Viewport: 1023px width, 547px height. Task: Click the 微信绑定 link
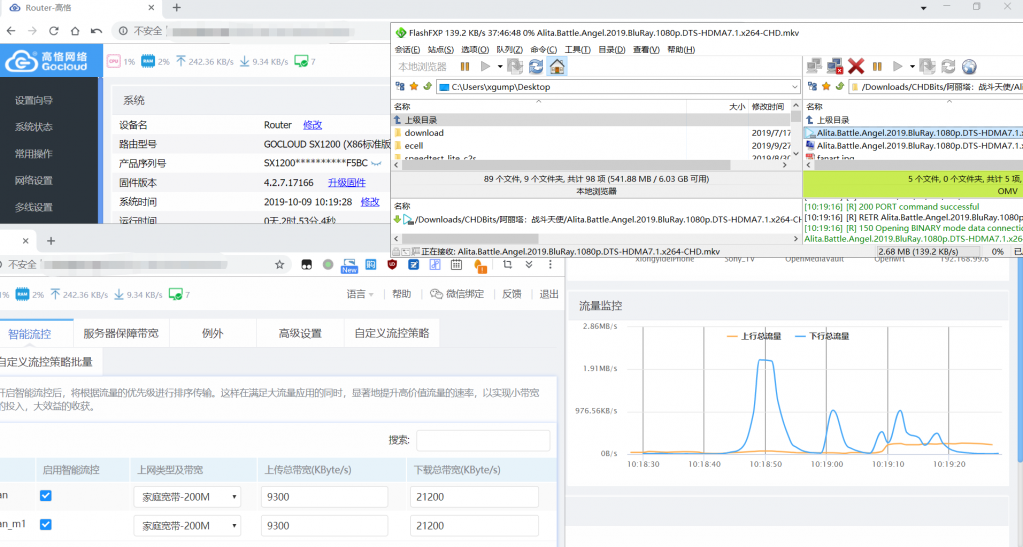[x=457, y=294]
